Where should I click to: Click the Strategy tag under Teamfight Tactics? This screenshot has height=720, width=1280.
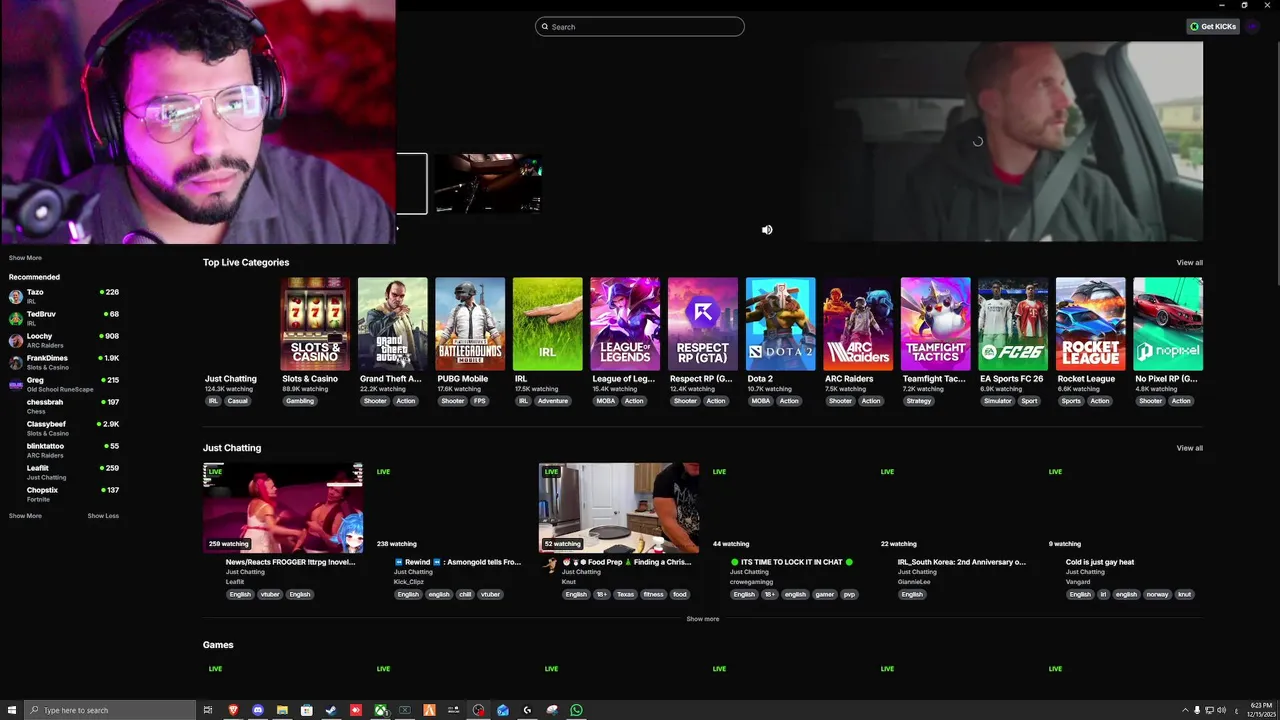pos(919,401)
